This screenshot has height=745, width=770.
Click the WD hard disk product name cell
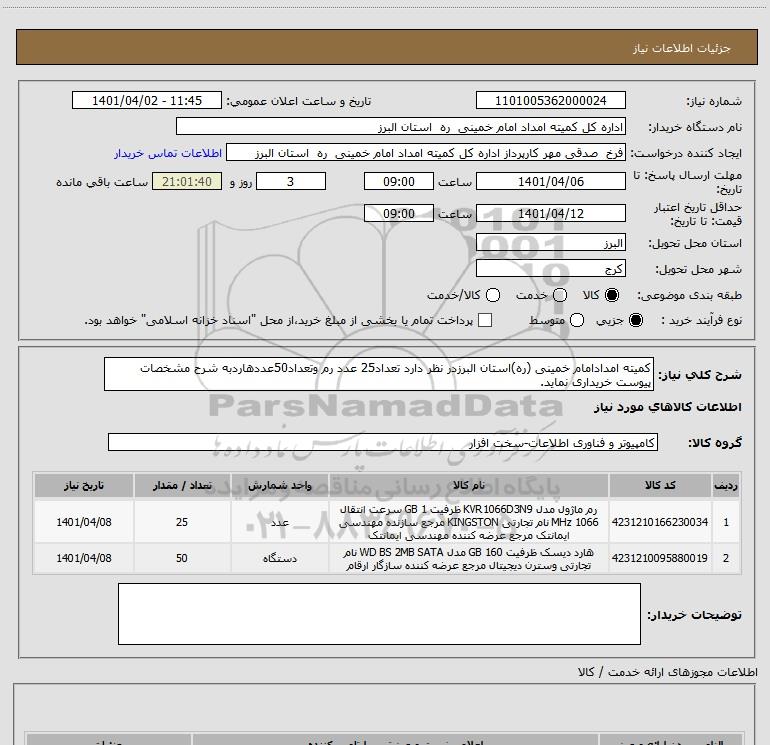[468, 558]
